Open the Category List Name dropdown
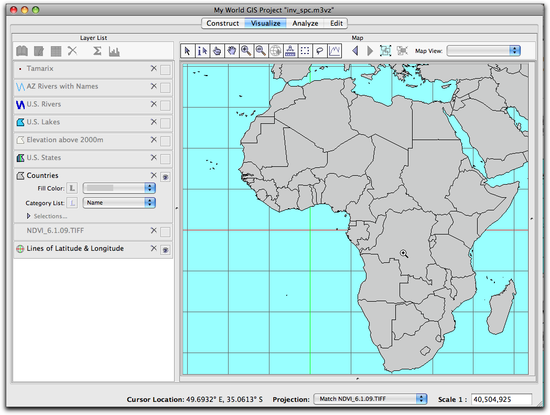The image size is (550, 415). point(119,203)
